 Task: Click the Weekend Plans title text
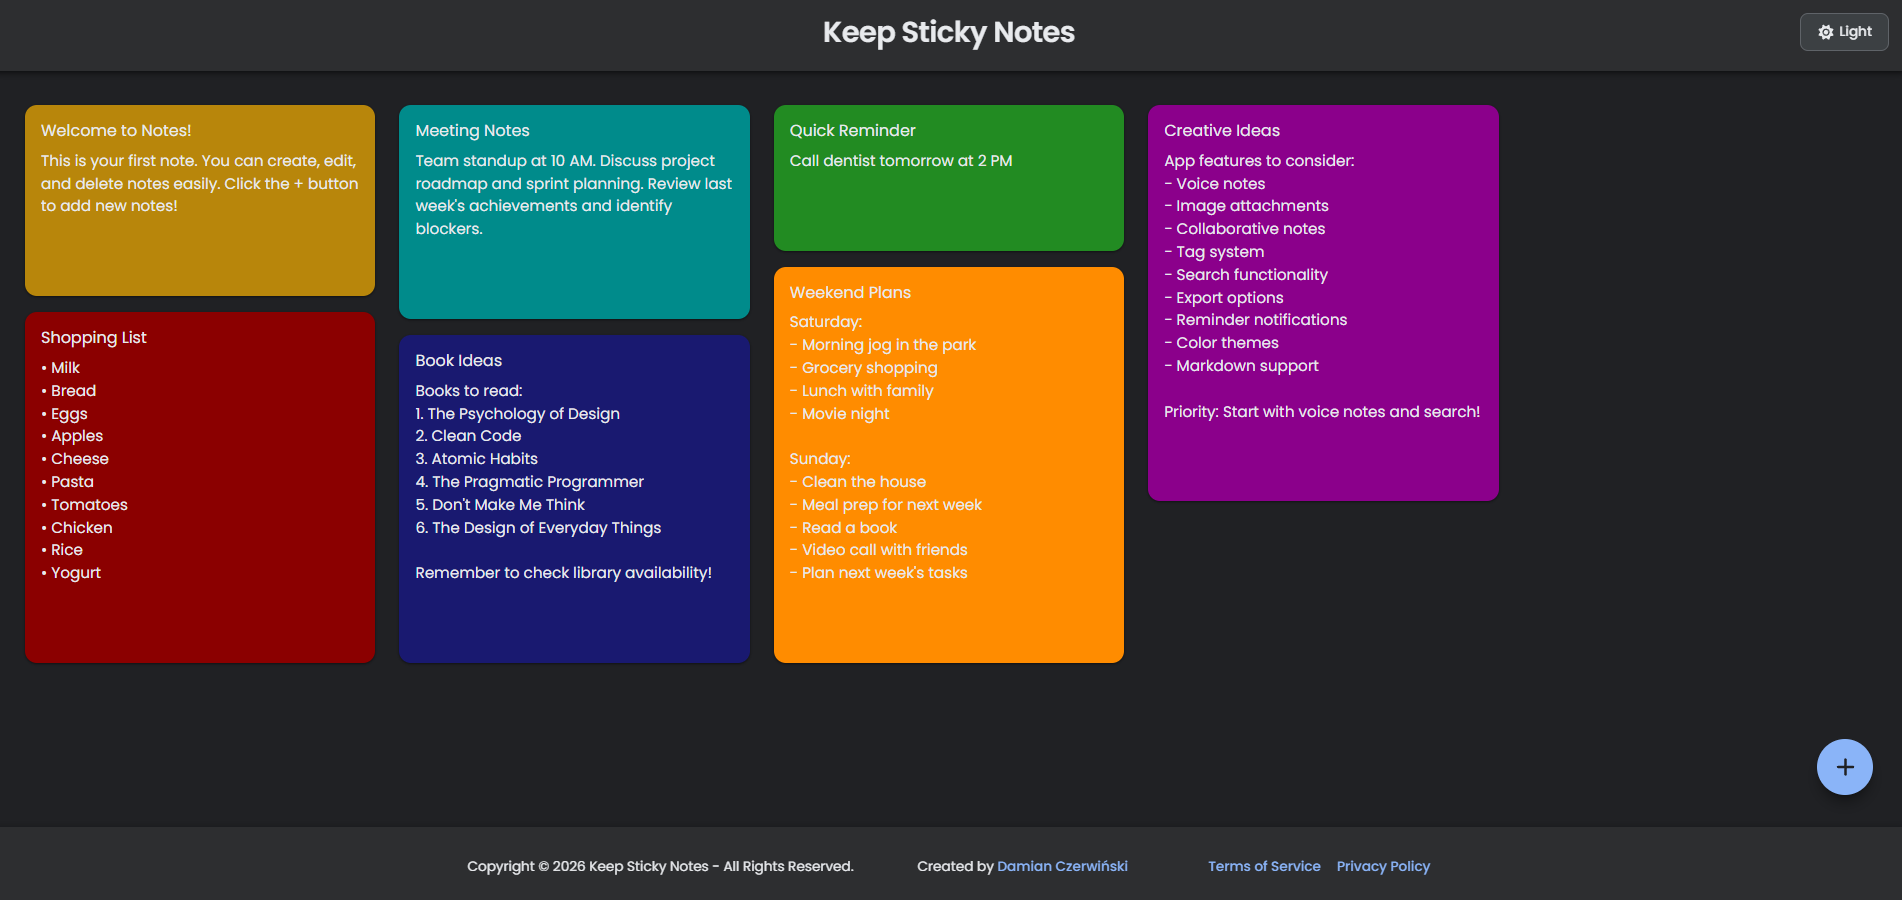pos(850,293)
